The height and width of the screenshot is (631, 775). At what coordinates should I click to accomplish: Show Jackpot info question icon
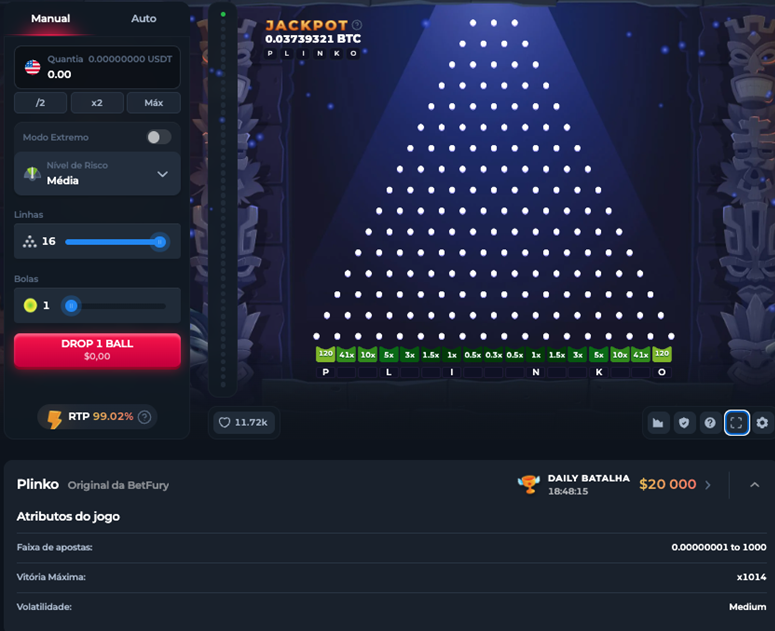(x=357, y=25)
